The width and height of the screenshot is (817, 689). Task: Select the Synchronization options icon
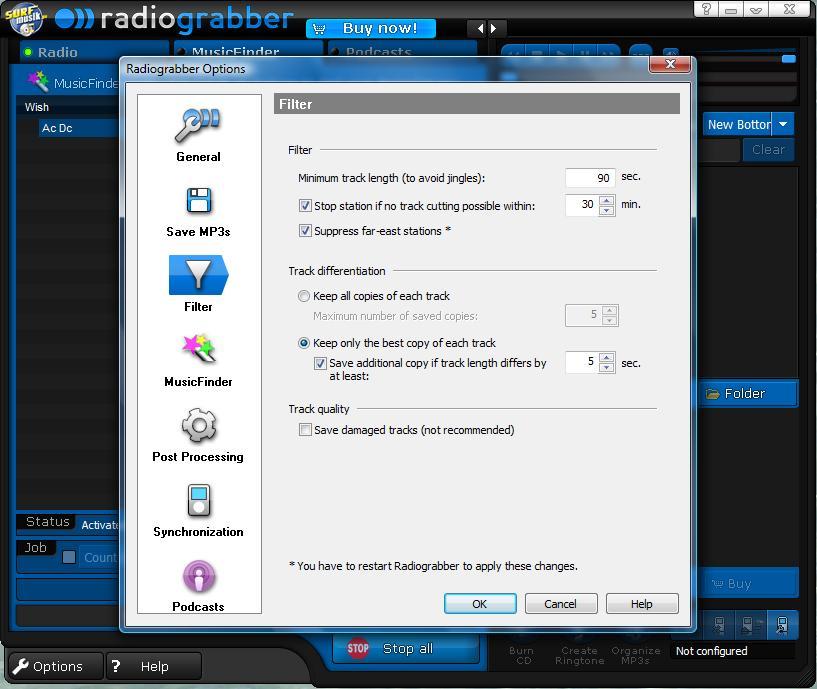(x=197, y=504)
